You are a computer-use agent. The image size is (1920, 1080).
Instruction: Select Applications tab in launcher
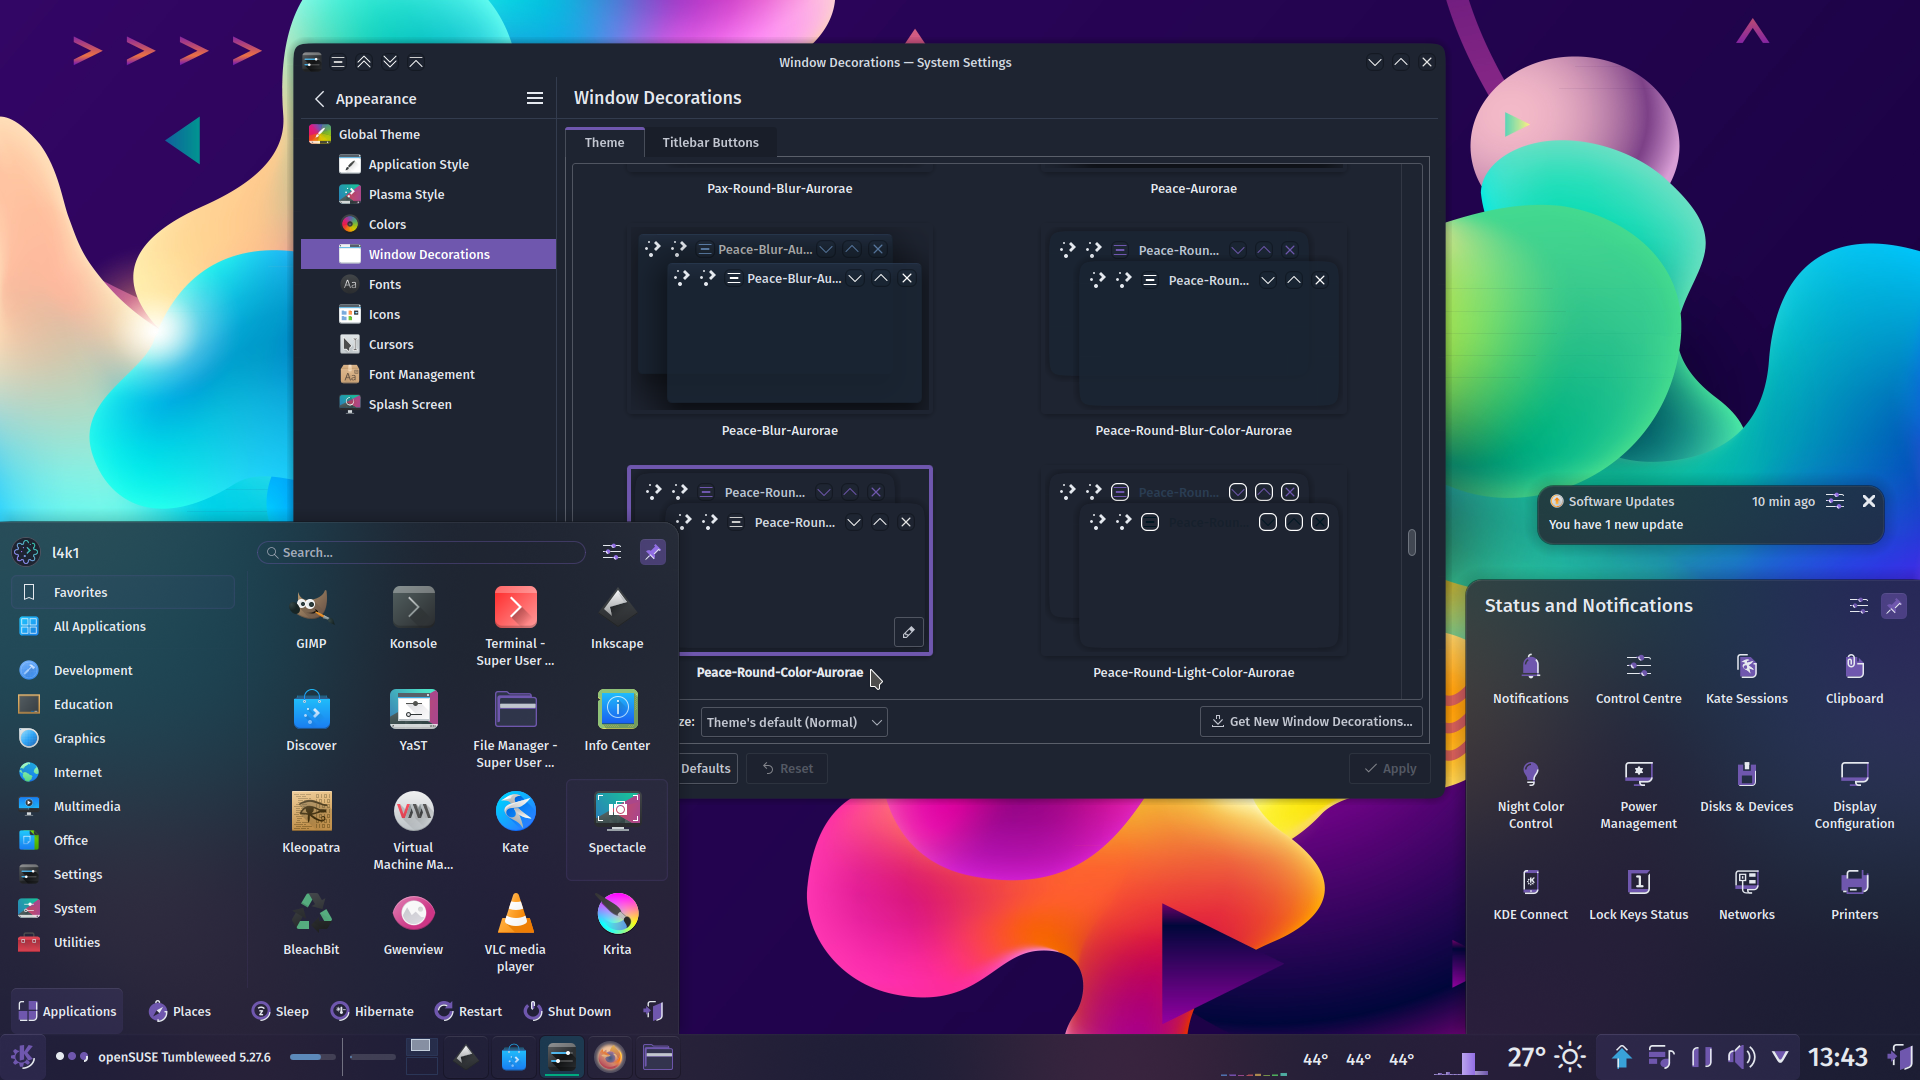[x=67, y=1011]
